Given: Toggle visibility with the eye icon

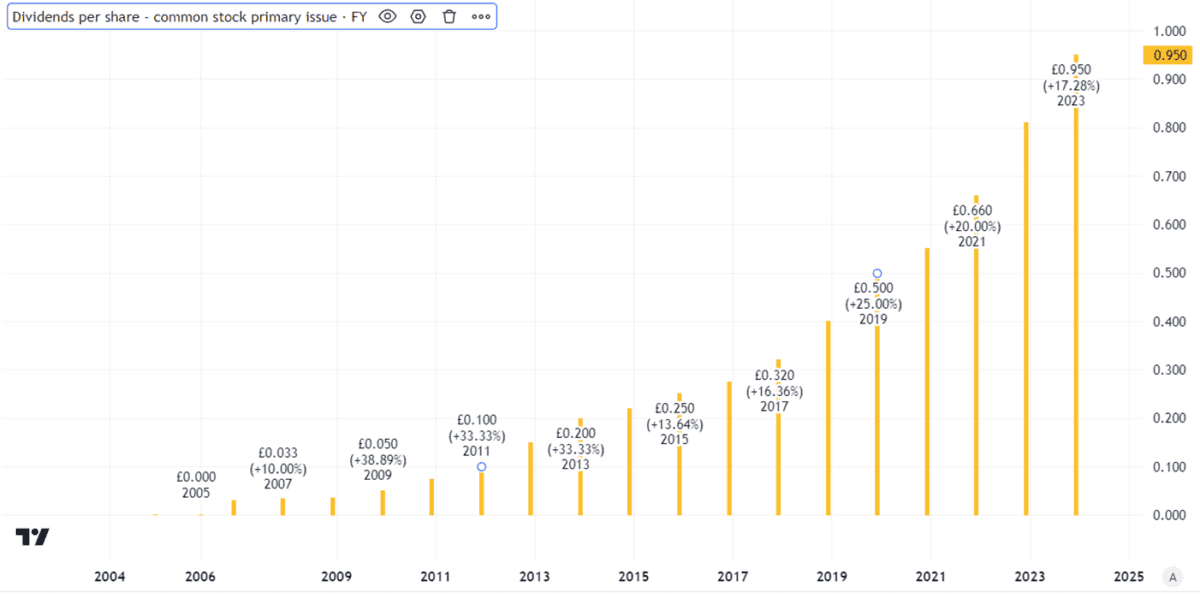Looking at the screenshot, I should pyautogui.click(x=387, y=17).
